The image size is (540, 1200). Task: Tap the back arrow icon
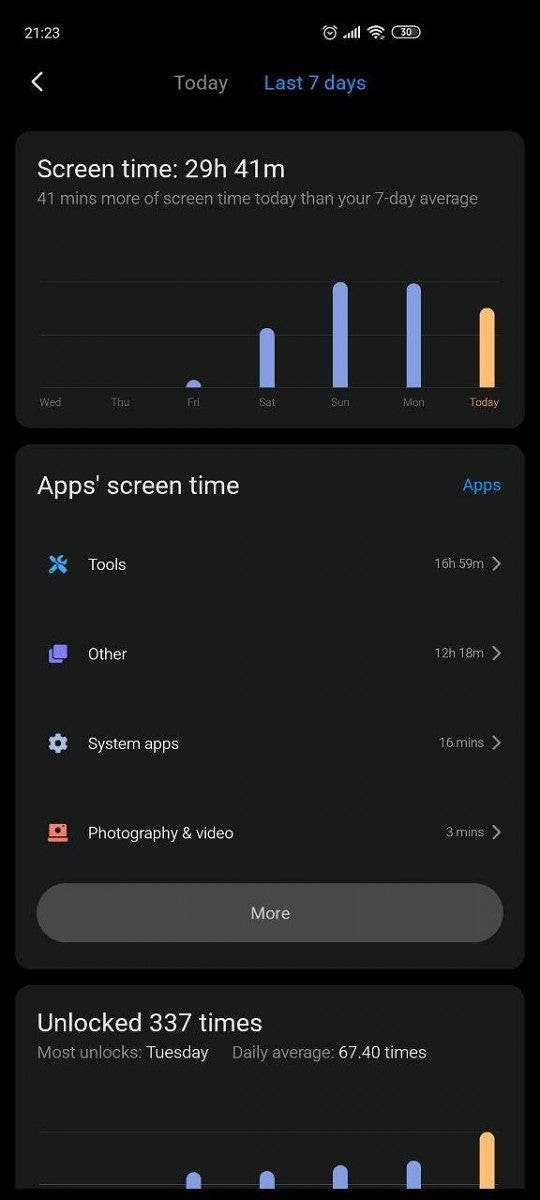pos(37,82)
